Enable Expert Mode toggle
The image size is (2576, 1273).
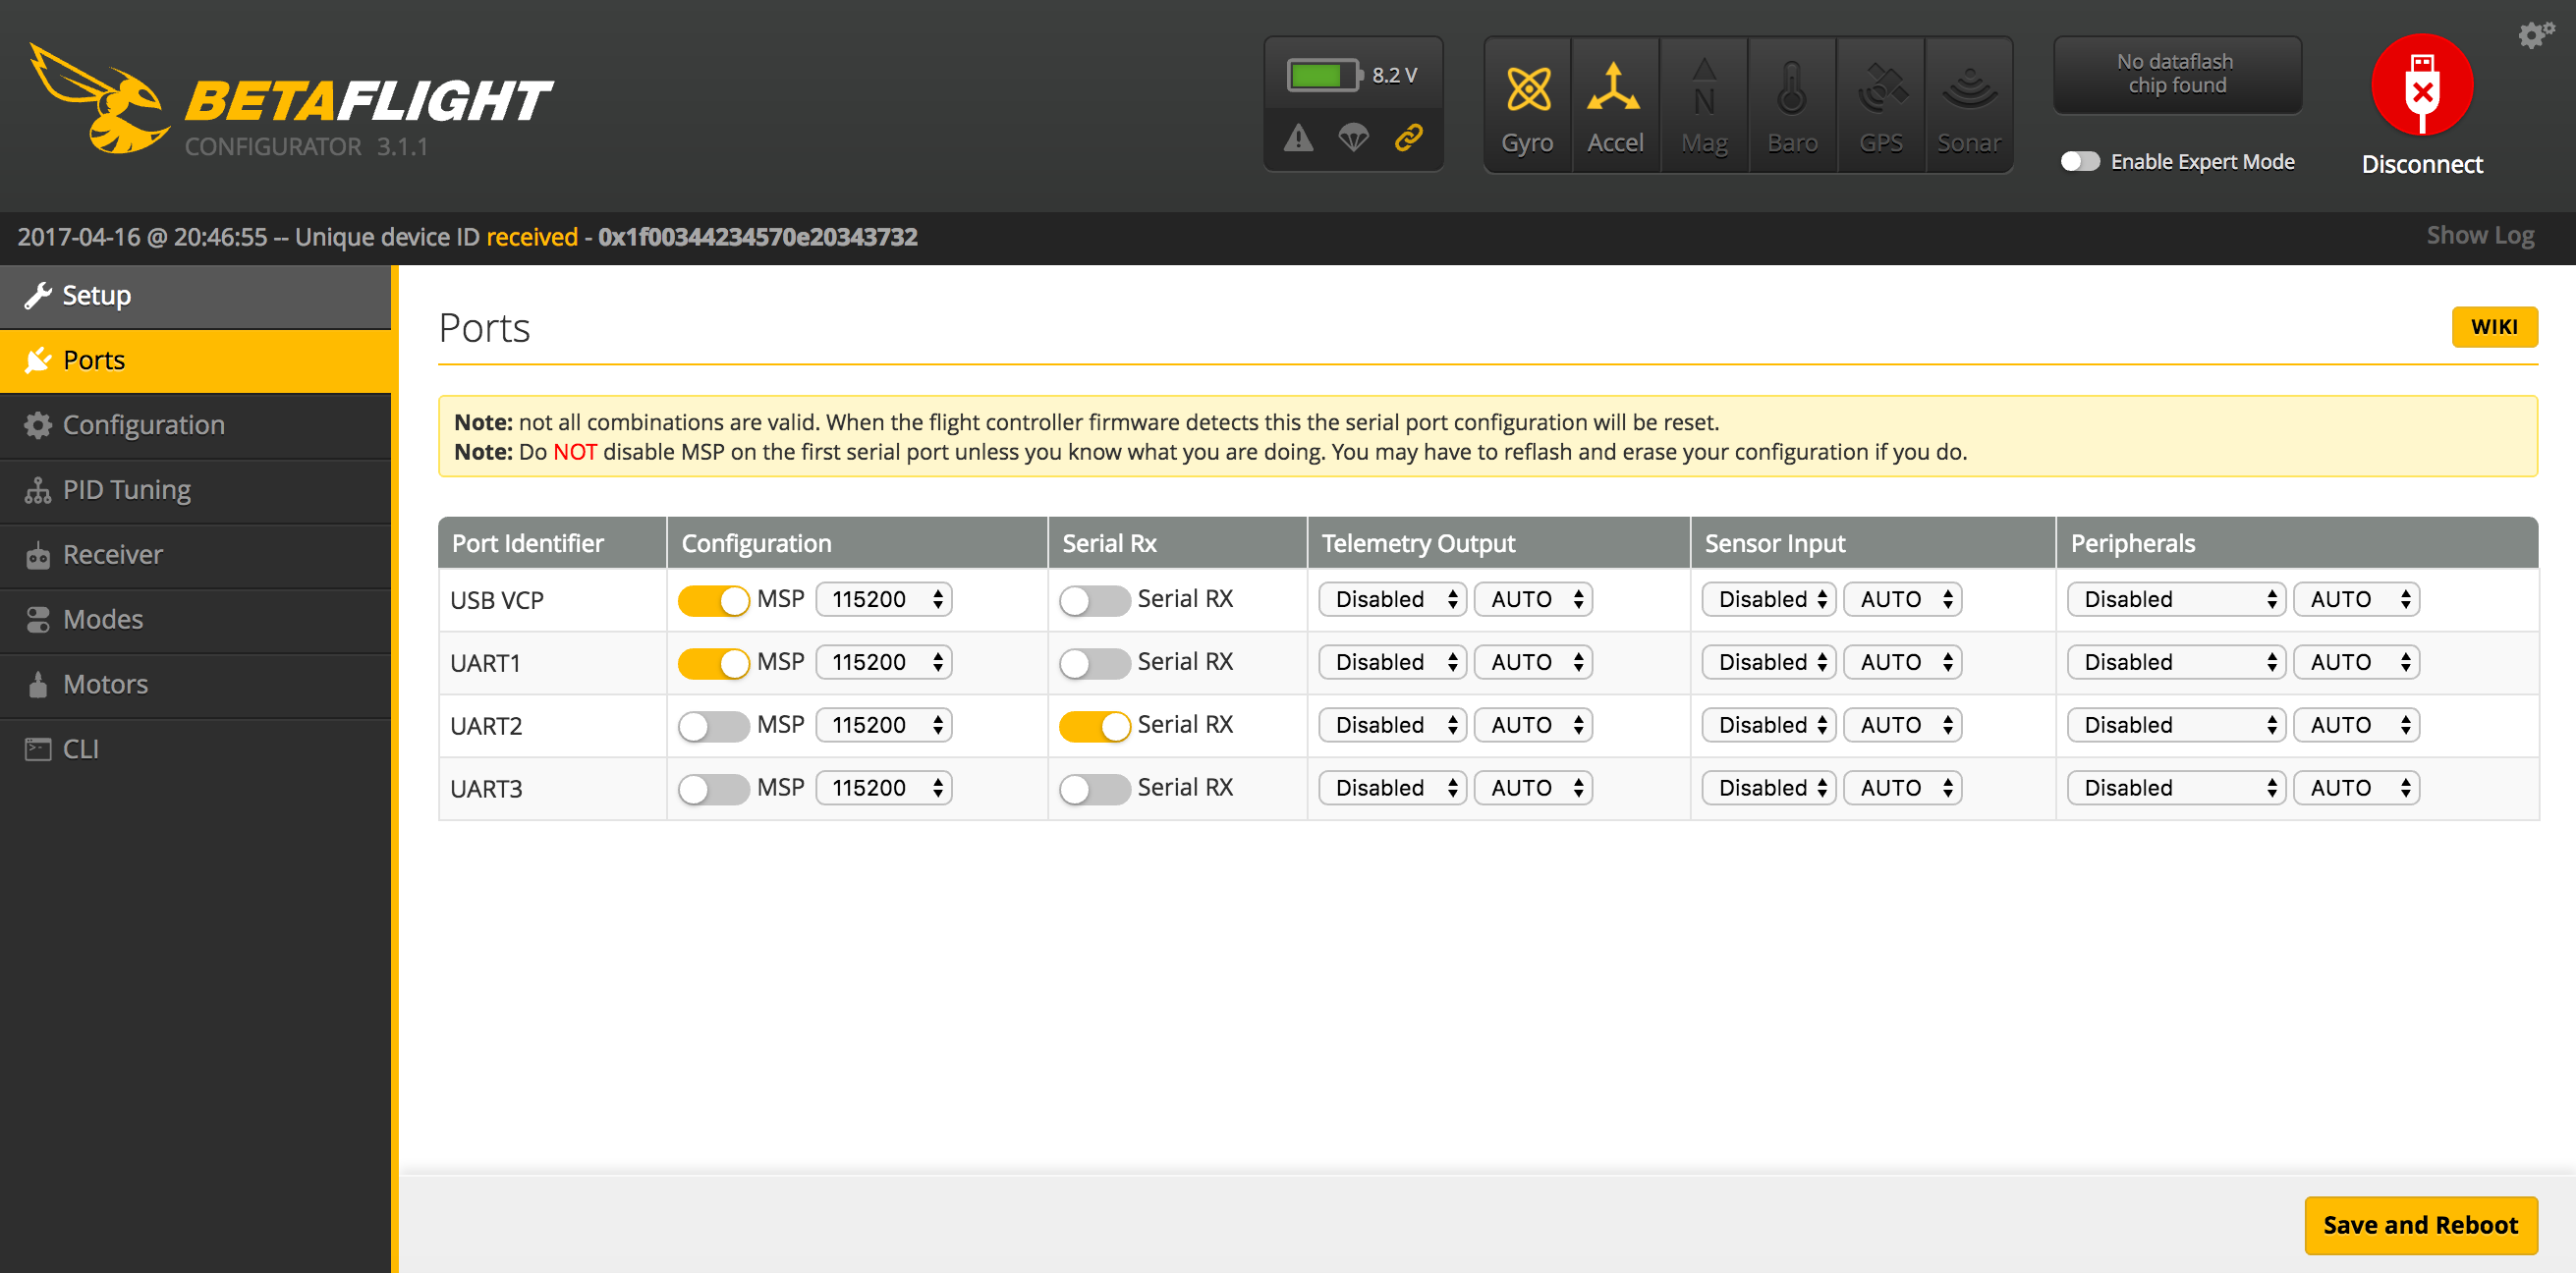click(x=2079, y=162)
